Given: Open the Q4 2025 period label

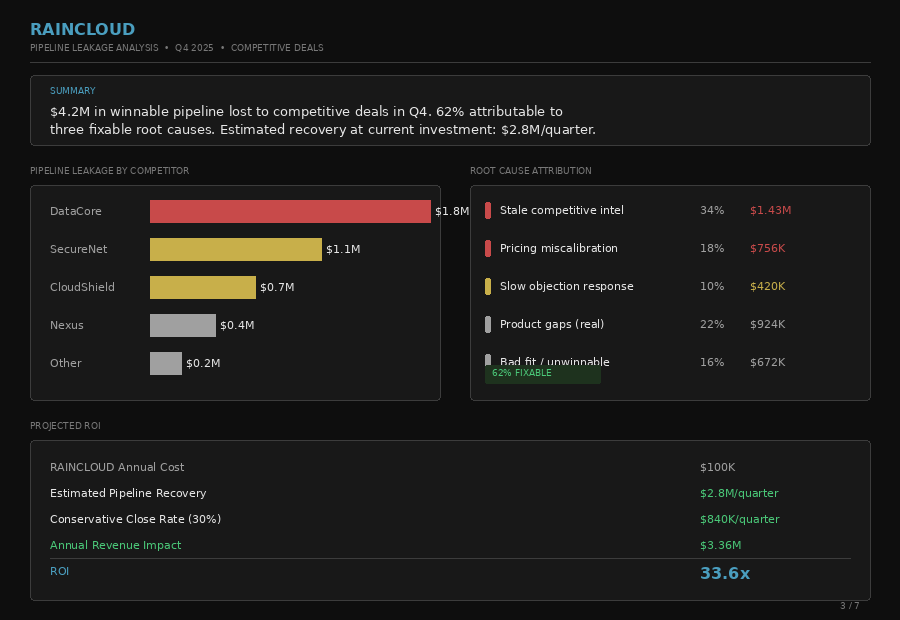Looking at the screenshot, I should [194, 47].
